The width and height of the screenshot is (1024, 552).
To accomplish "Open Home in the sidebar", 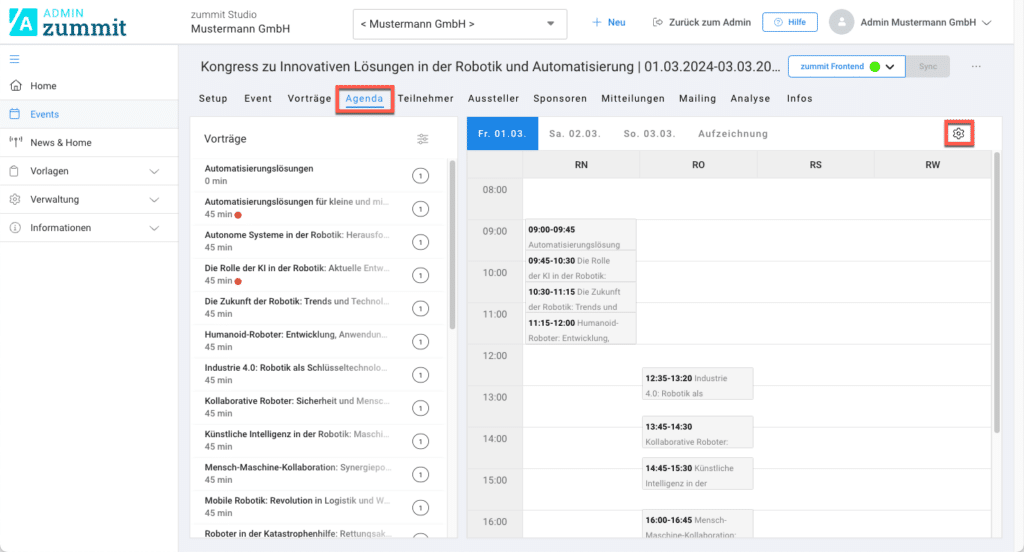I will [43, 86].
